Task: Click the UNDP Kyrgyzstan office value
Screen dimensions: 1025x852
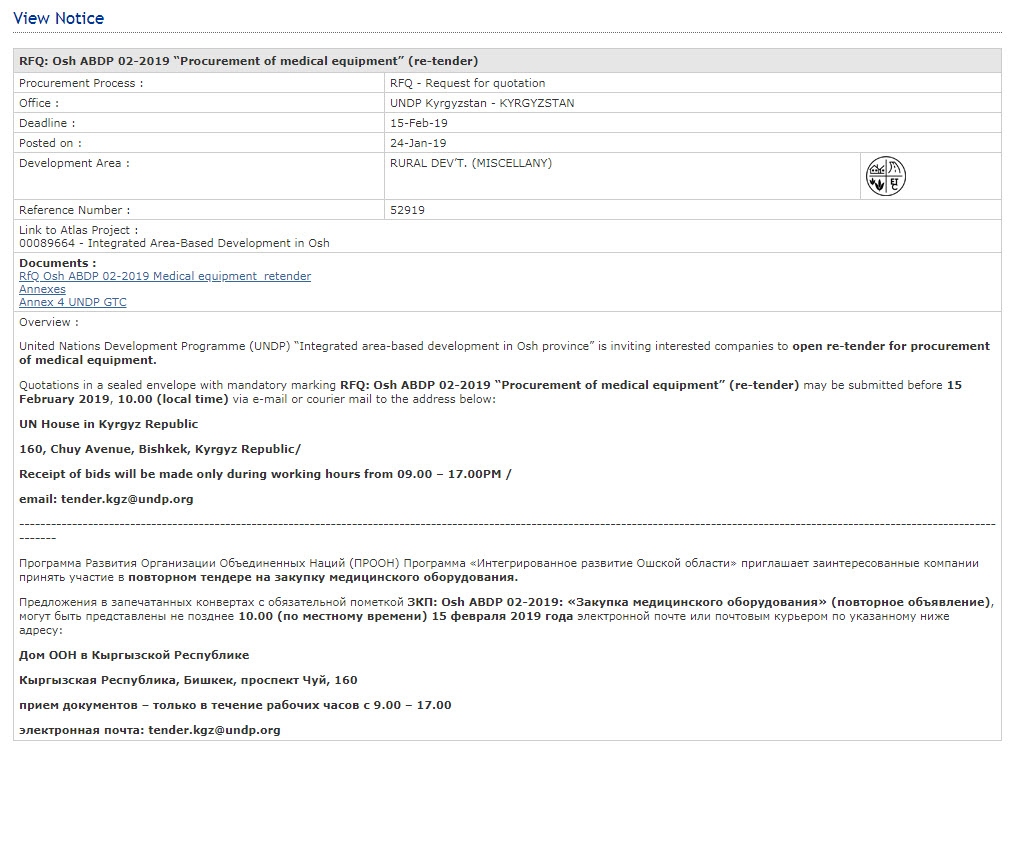Action: click(482, 103)
